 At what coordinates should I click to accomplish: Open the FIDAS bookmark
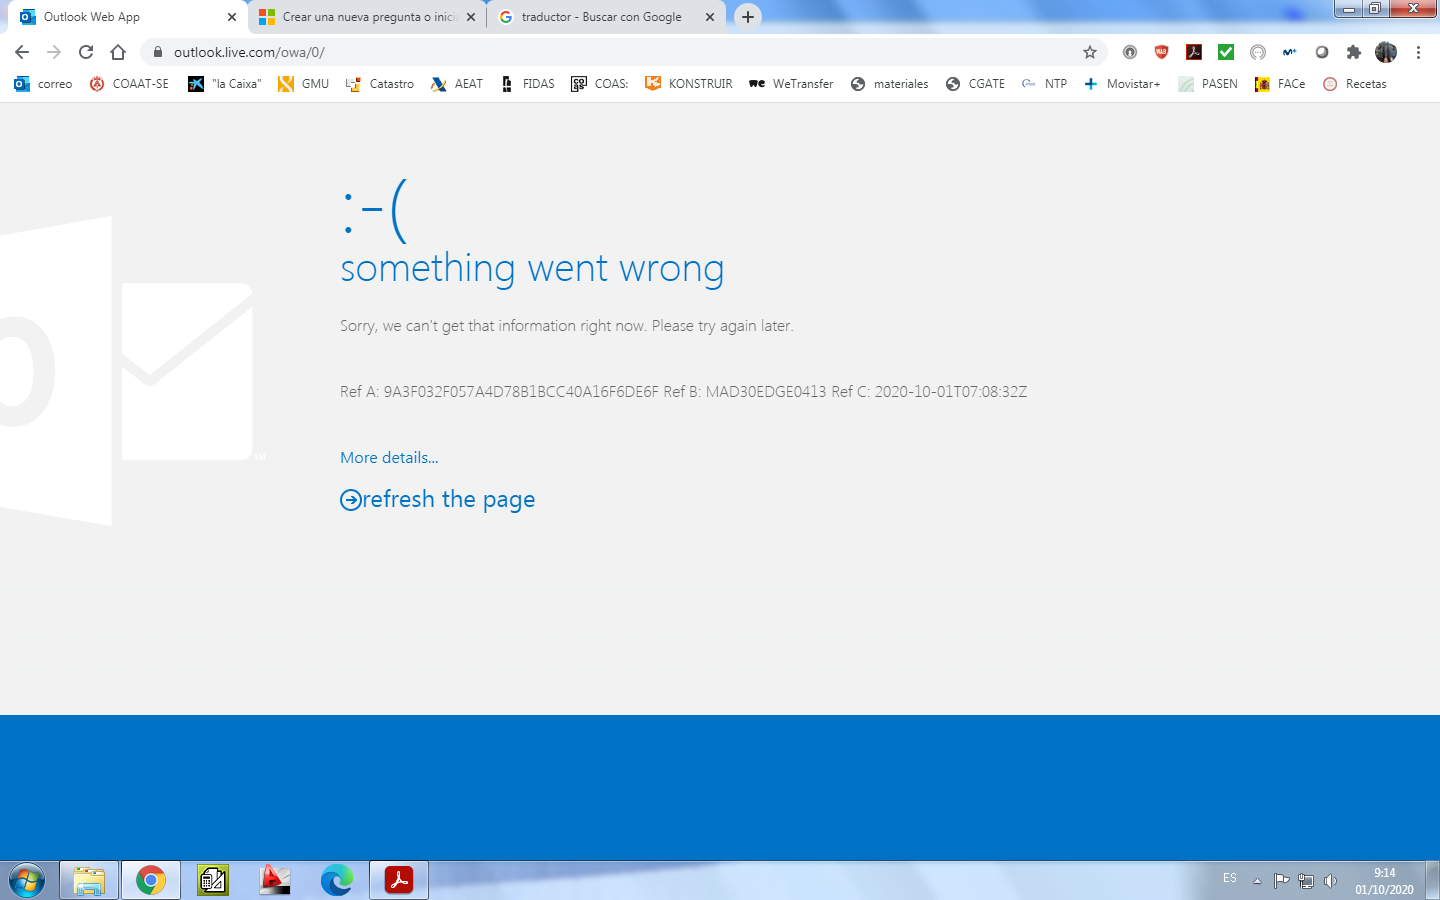[x=527, y=84]
